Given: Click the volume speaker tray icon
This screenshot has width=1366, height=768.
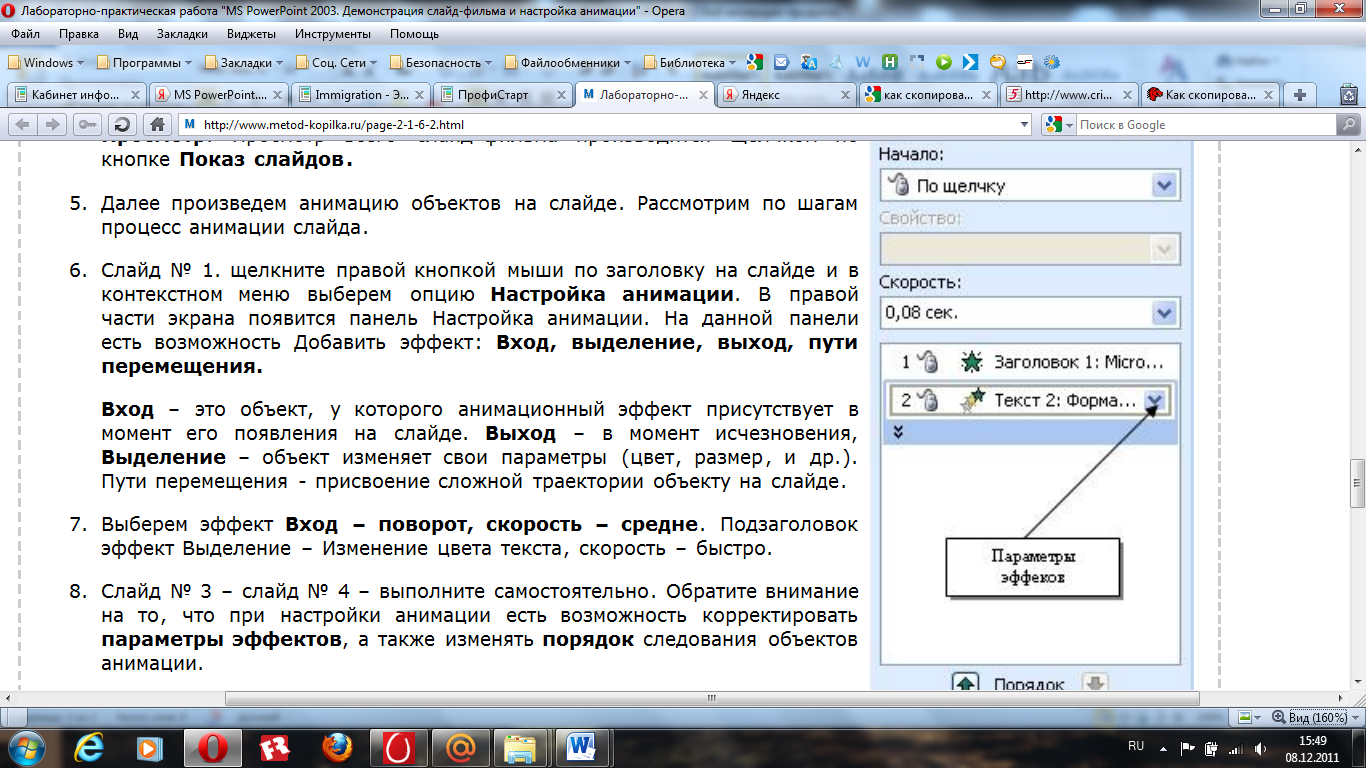Looking at the screenshot, I should pos(1261,748).
